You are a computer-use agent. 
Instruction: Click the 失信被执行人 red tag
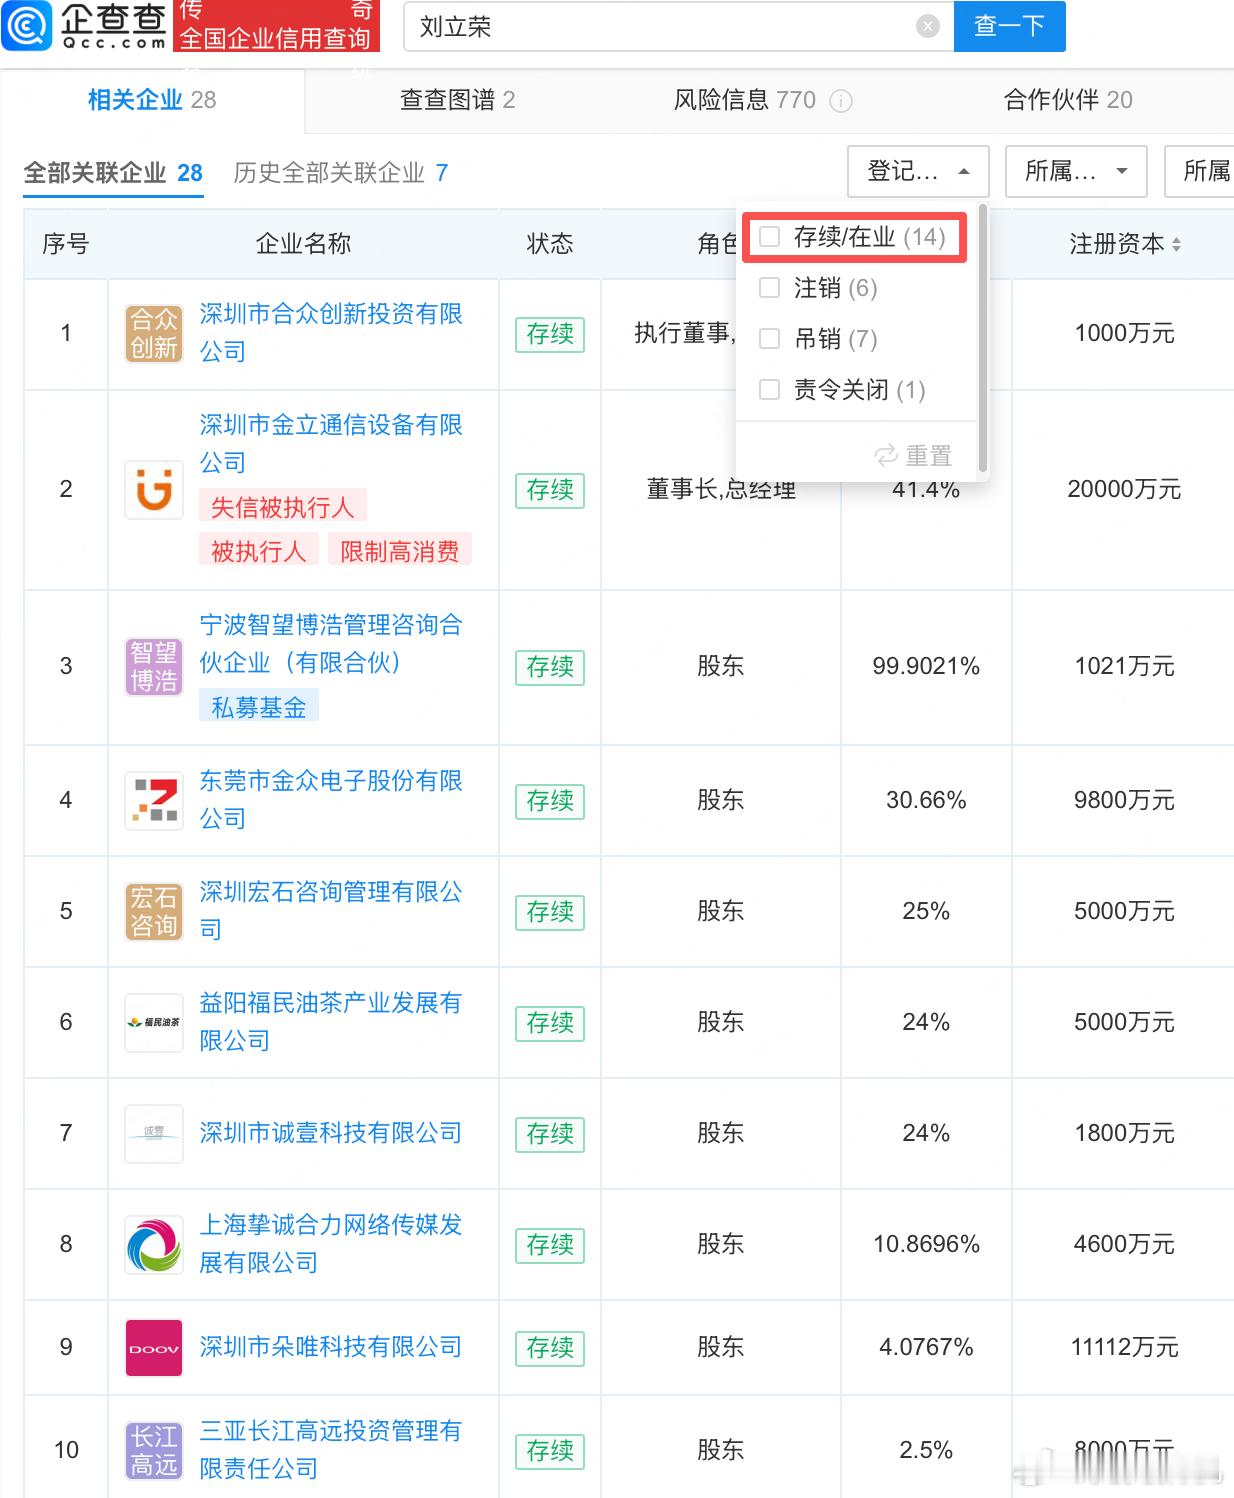[x=283, y=507]
